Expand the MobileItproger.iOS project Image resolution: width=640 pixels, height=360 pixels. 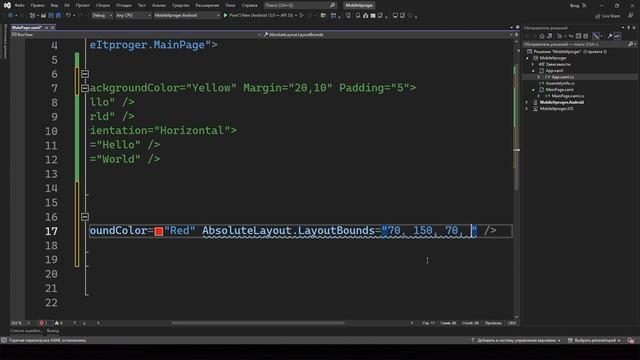tap(527, 109)
